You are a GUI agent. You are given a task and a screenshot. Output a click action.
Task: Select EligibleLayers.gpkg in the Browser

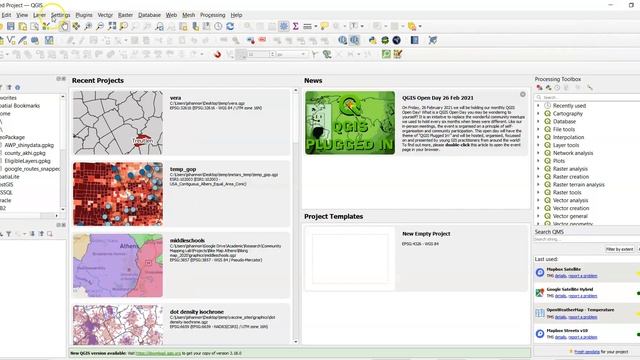click(27, 161)
